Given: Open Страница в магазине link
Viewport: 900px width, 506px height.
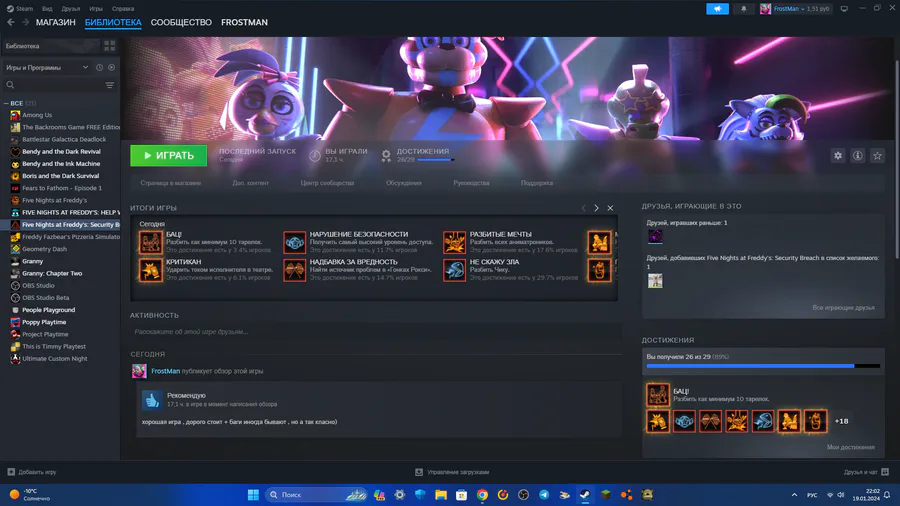Looking at the screenshot, I should pyautogui.click(x=170, y=183).
